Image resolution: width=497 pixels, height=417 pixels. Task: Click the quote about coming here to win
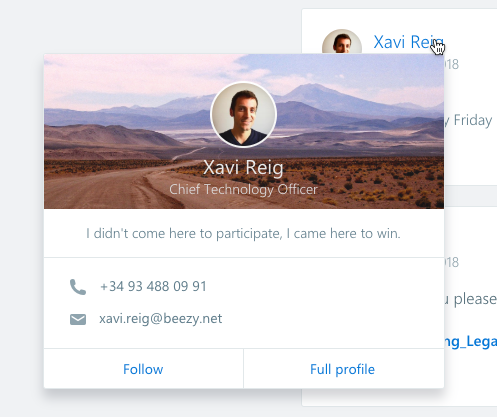pos(244,234)
